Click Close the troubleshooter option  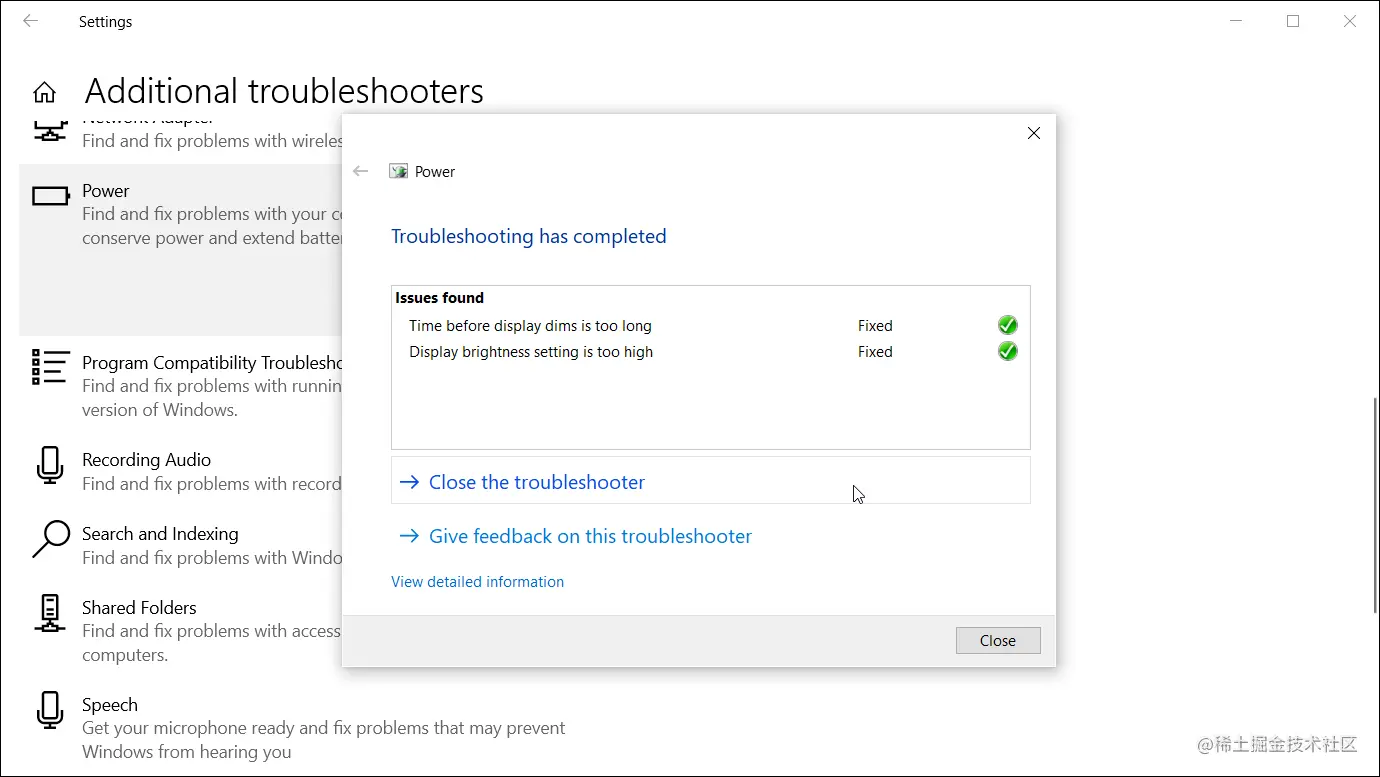click(710, 482)
